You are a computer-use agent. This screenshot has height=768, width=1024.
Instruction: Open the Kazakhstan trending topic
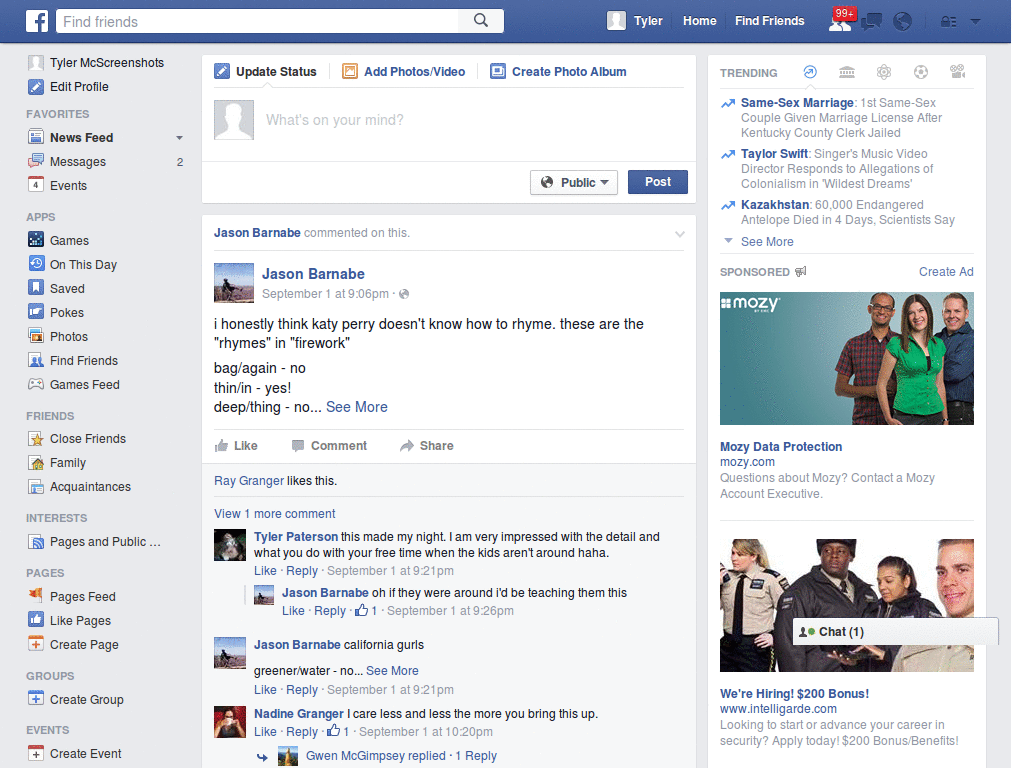pos(775,204)
